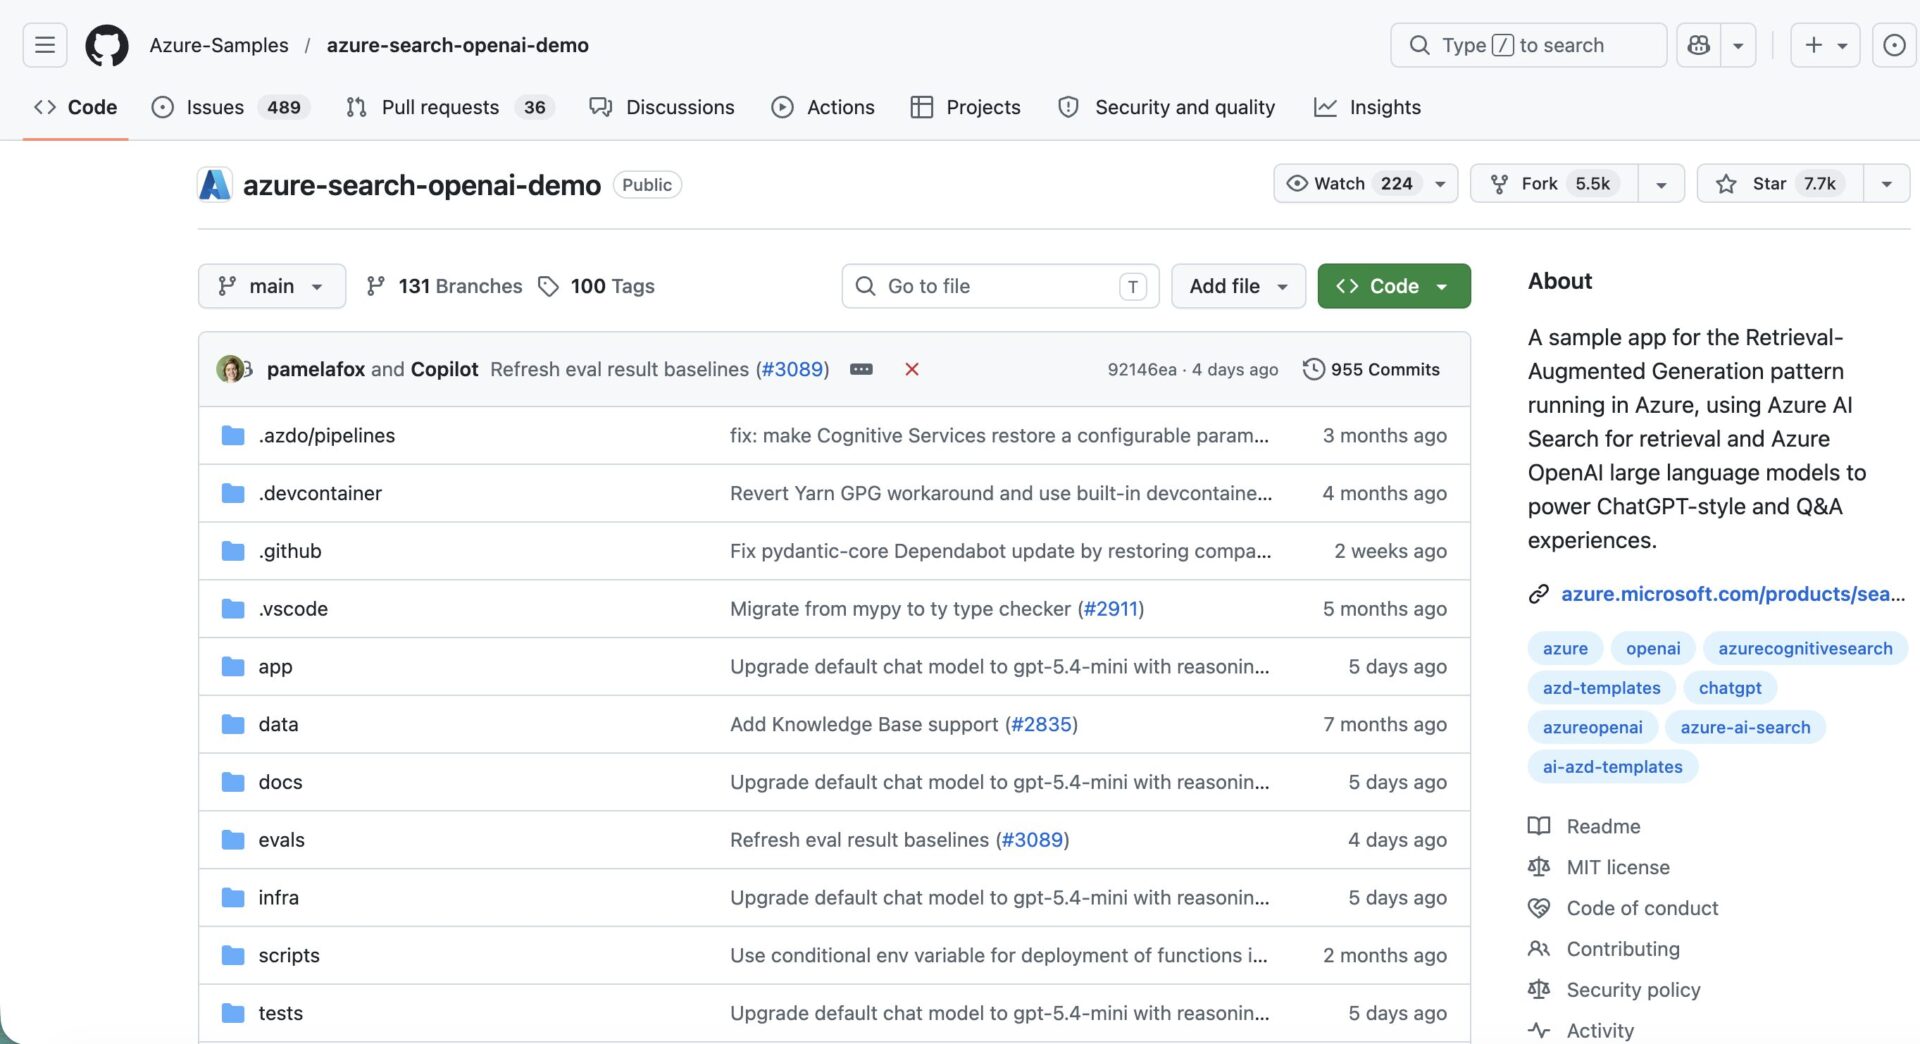The image size is (1920, 1044).
Task: Open the docs folder
Action: (280, 782)
